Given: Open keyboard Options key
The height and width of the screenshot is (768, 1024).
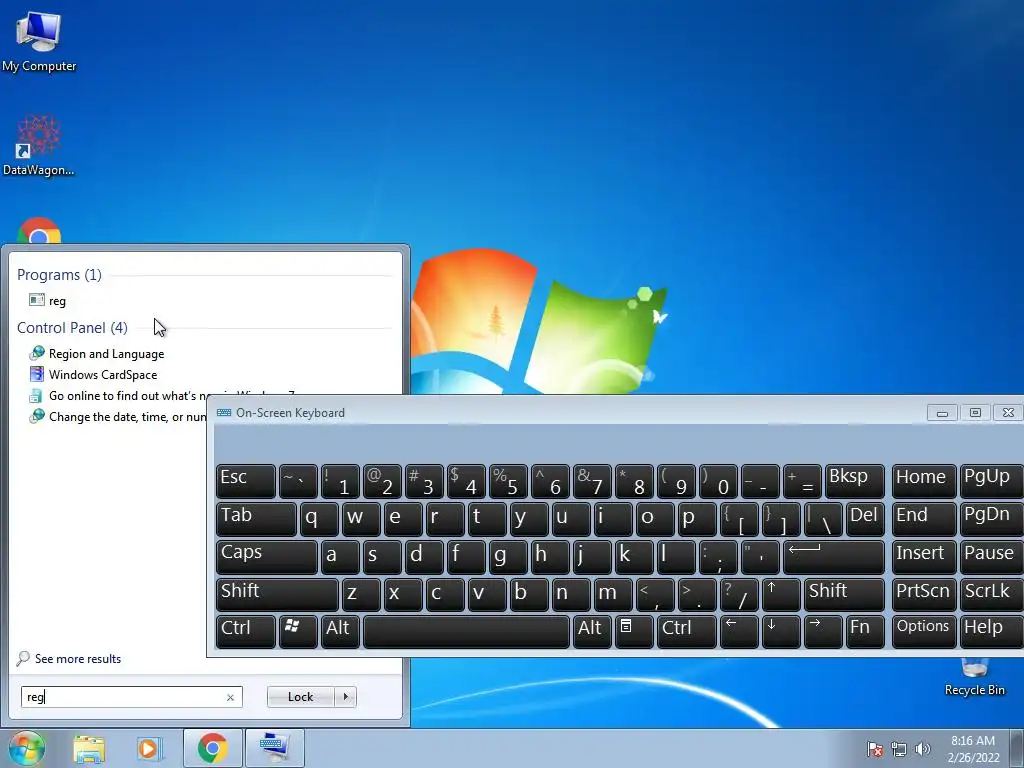Looking at the screenshot, I should [923, 632].
